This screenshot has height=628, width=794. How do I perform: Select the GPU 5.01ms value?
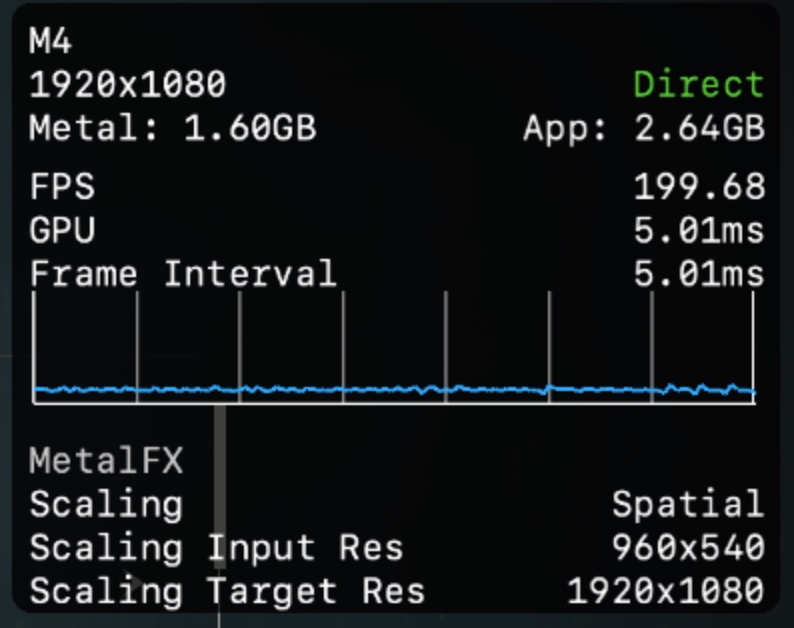699,230
